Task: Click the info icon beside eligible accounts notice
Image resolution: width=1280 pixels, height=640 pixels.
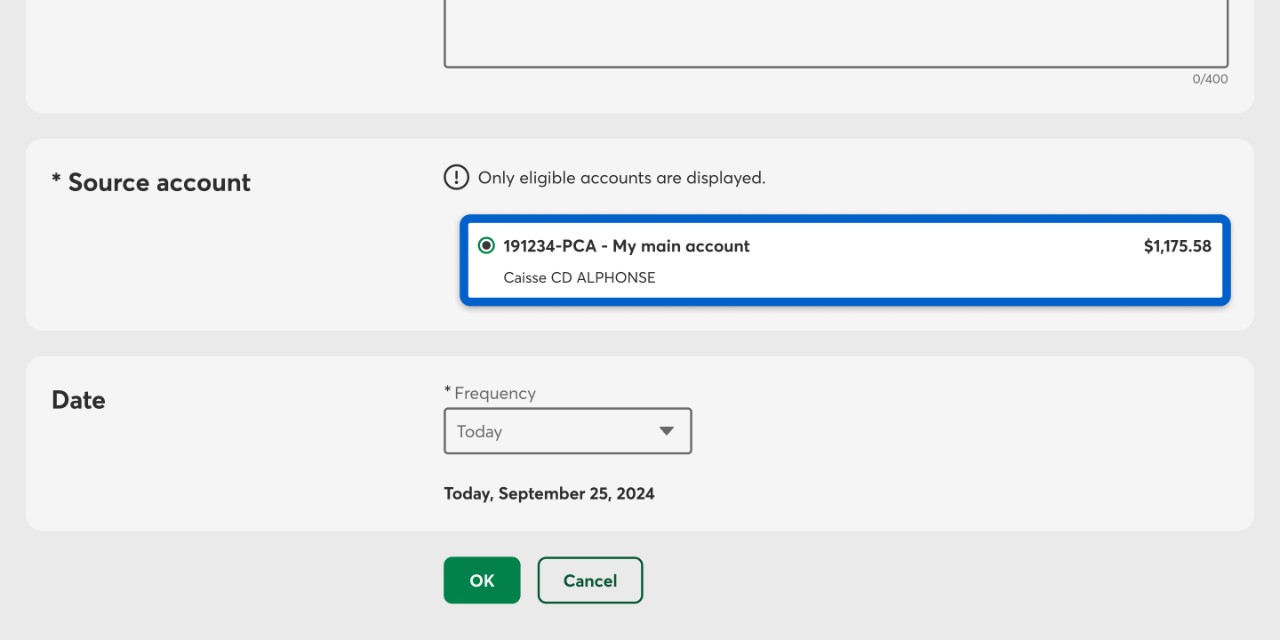Action: point(456,178)
